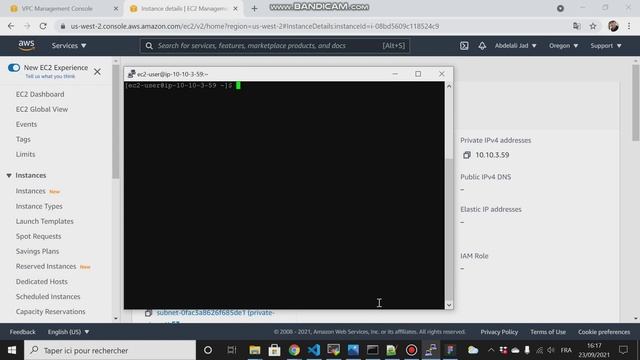
Task: Open the notifications bell icon
Action: pyautogui.click(x=482, y=46)
